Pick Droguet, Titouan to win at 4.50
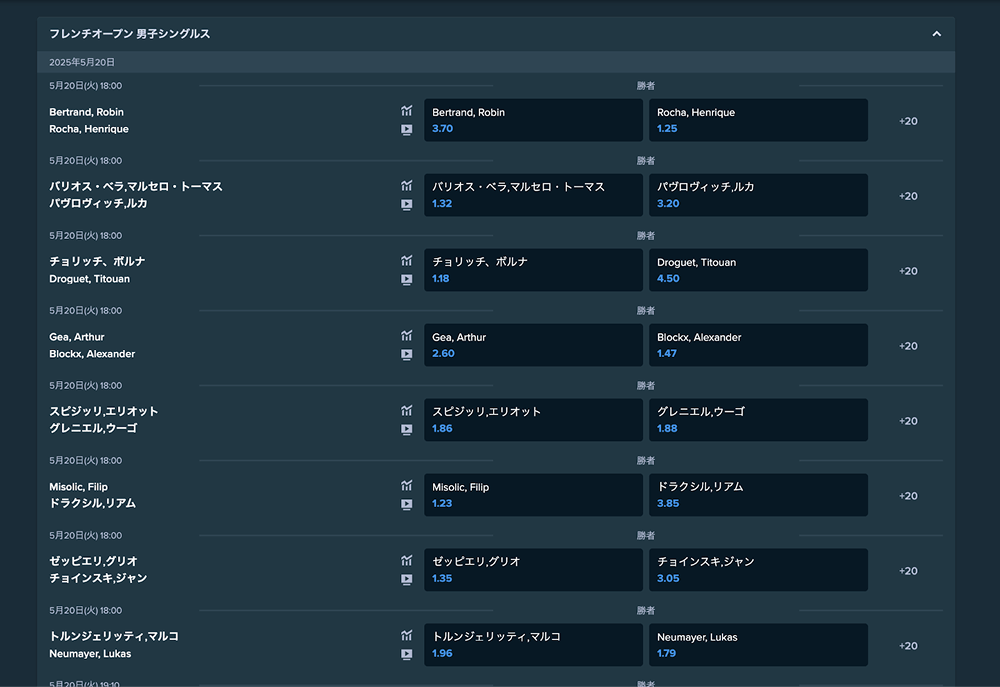 [x=758, y=270]
